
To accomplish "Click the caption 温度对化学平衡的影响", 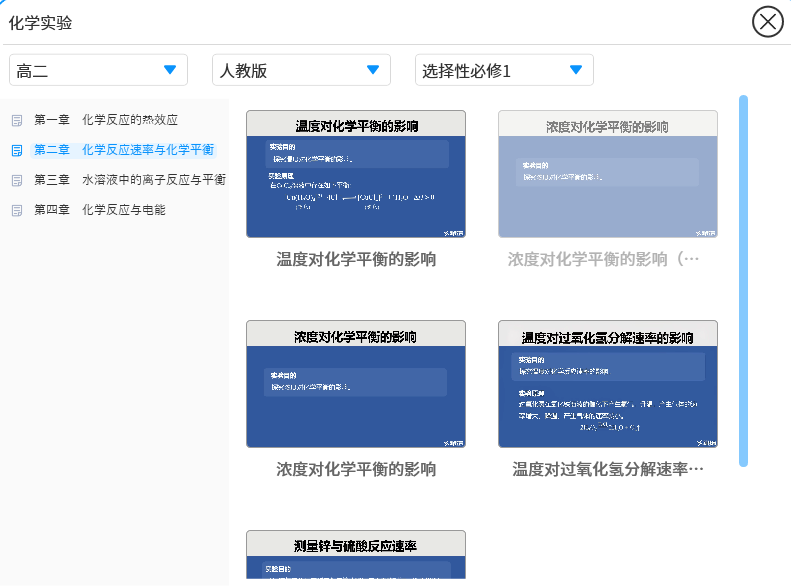I will point(356,259).
